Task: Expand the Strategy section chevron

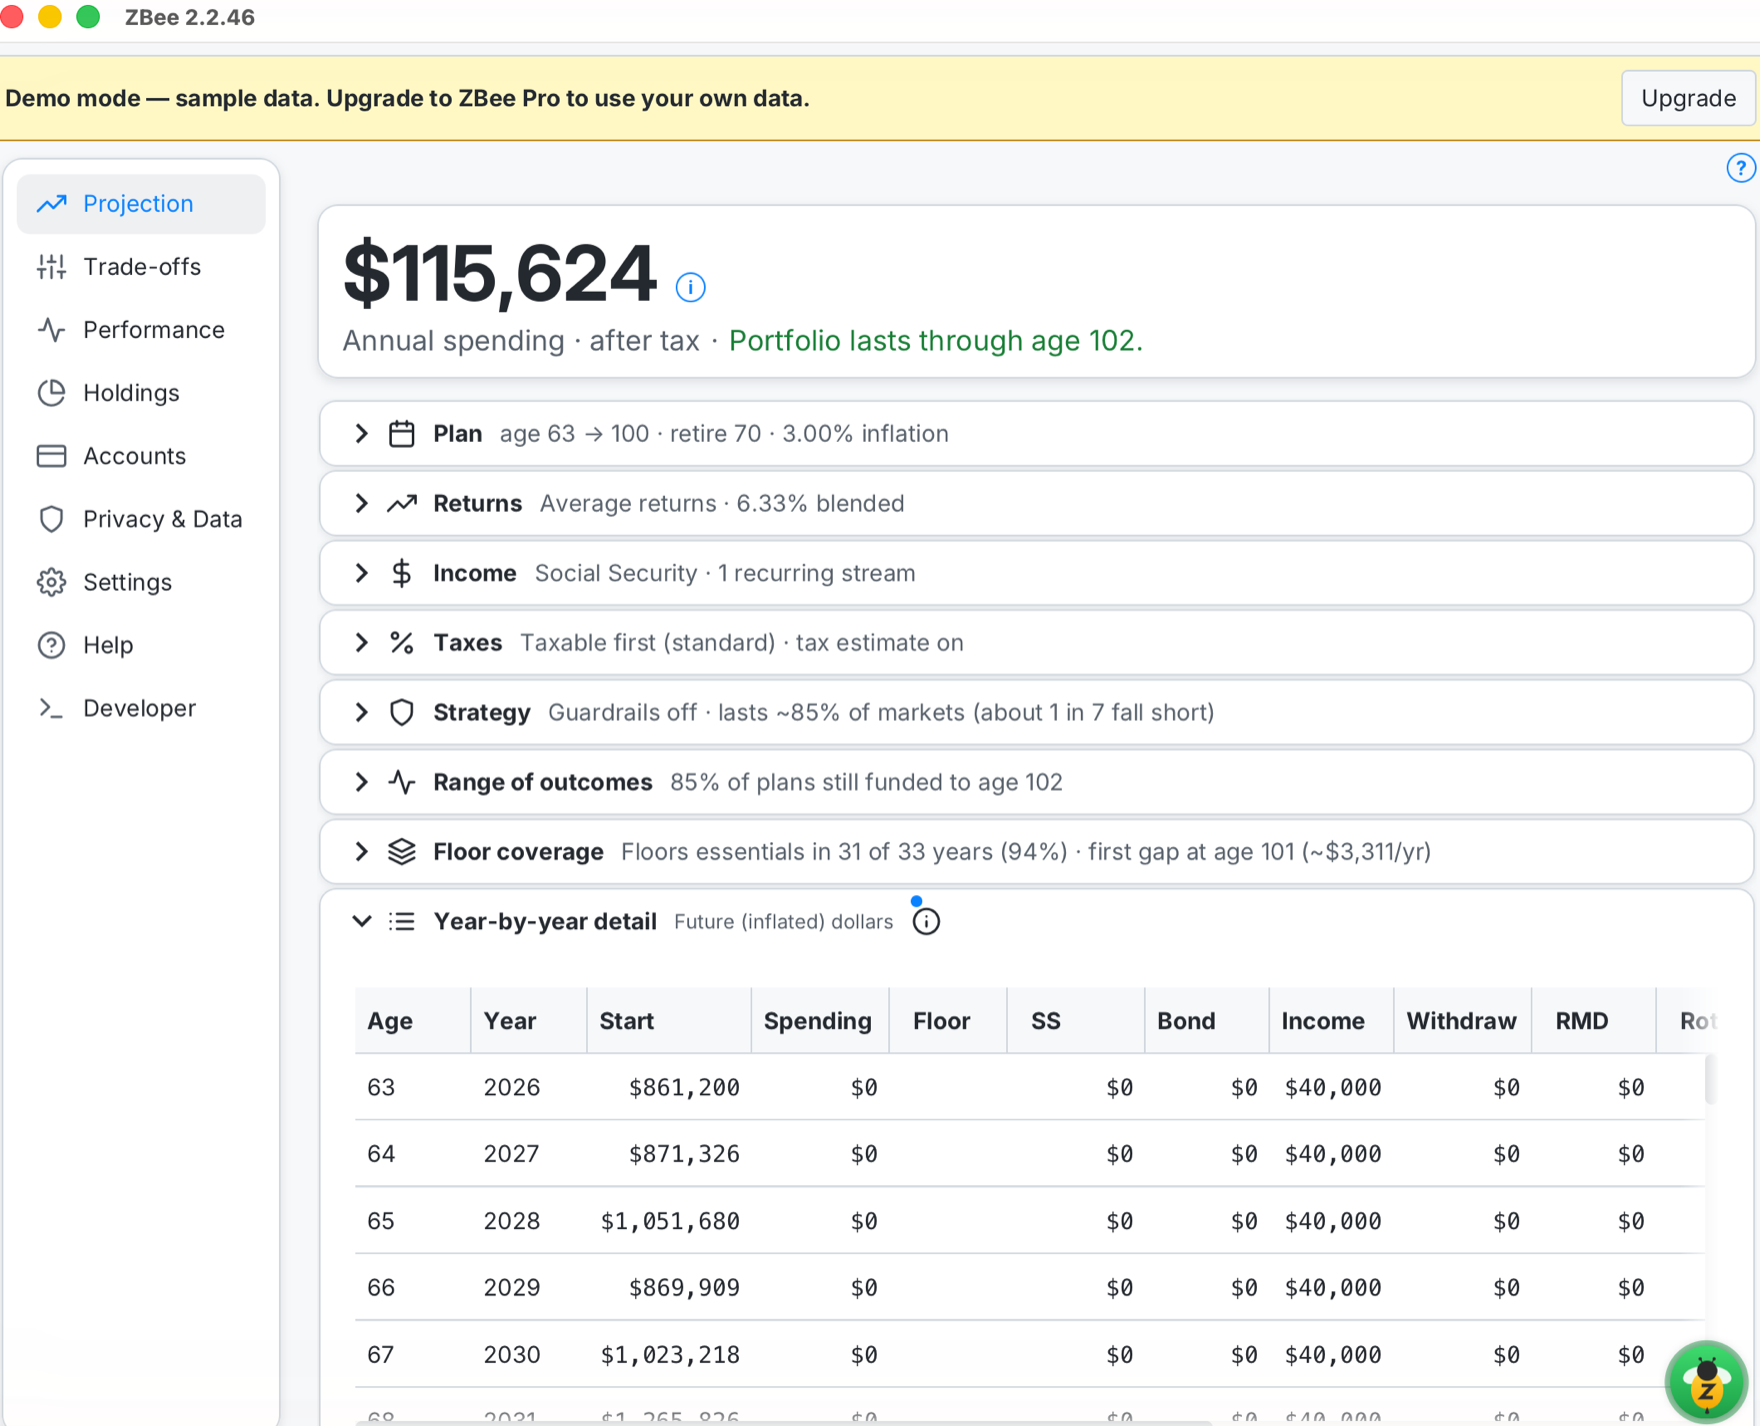Action: pyautogui.click(x=362, y=712)
